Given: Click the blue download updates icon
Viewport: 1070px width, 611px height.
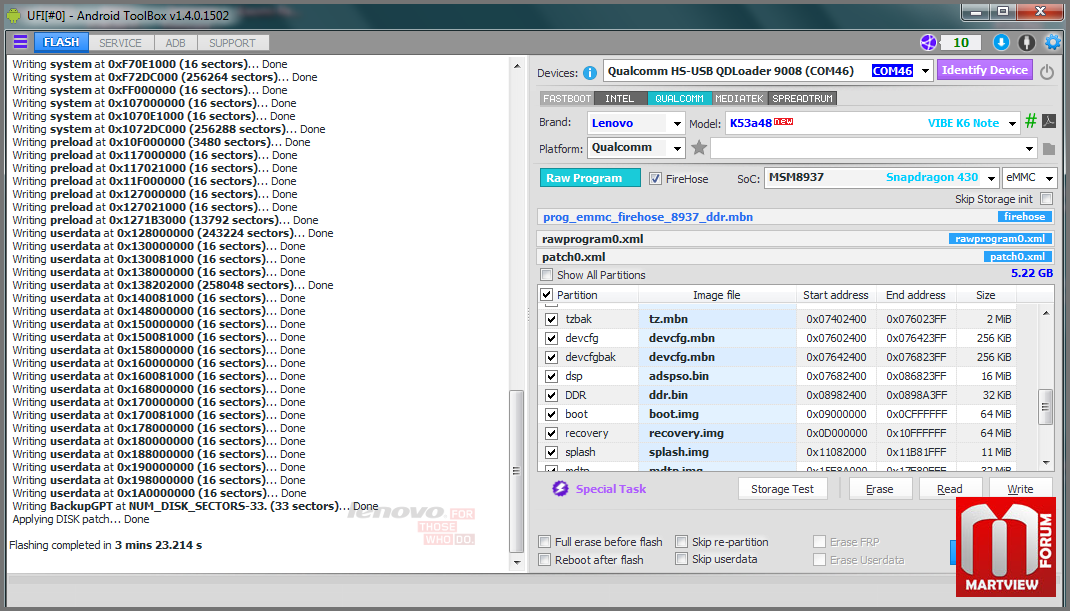Looking at the screenshot, I should [1001, 42].
